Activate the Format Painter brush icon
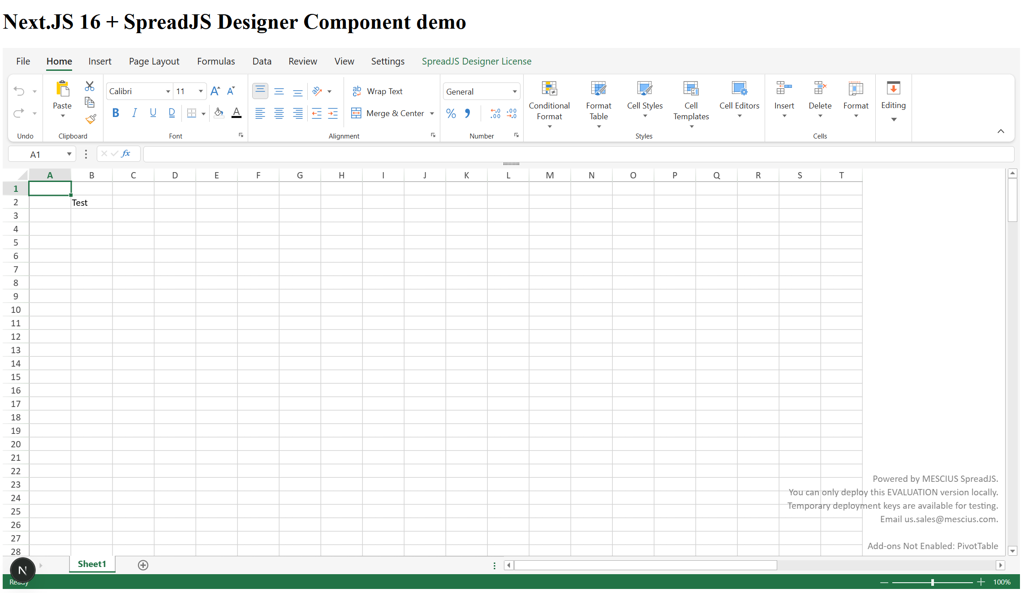Viewport: 1024px width, 593px height. pos(90,119)
